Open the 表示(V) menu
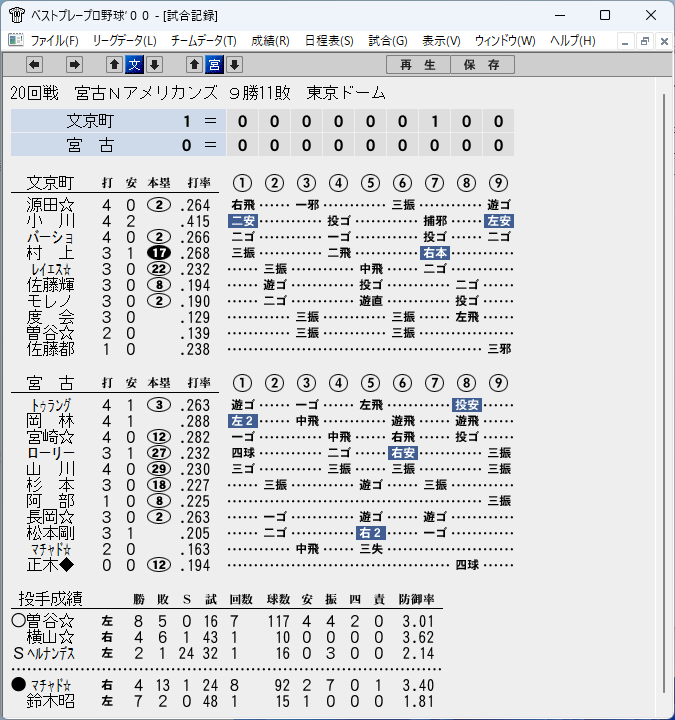The image size is (675, 720). (441, 41)
